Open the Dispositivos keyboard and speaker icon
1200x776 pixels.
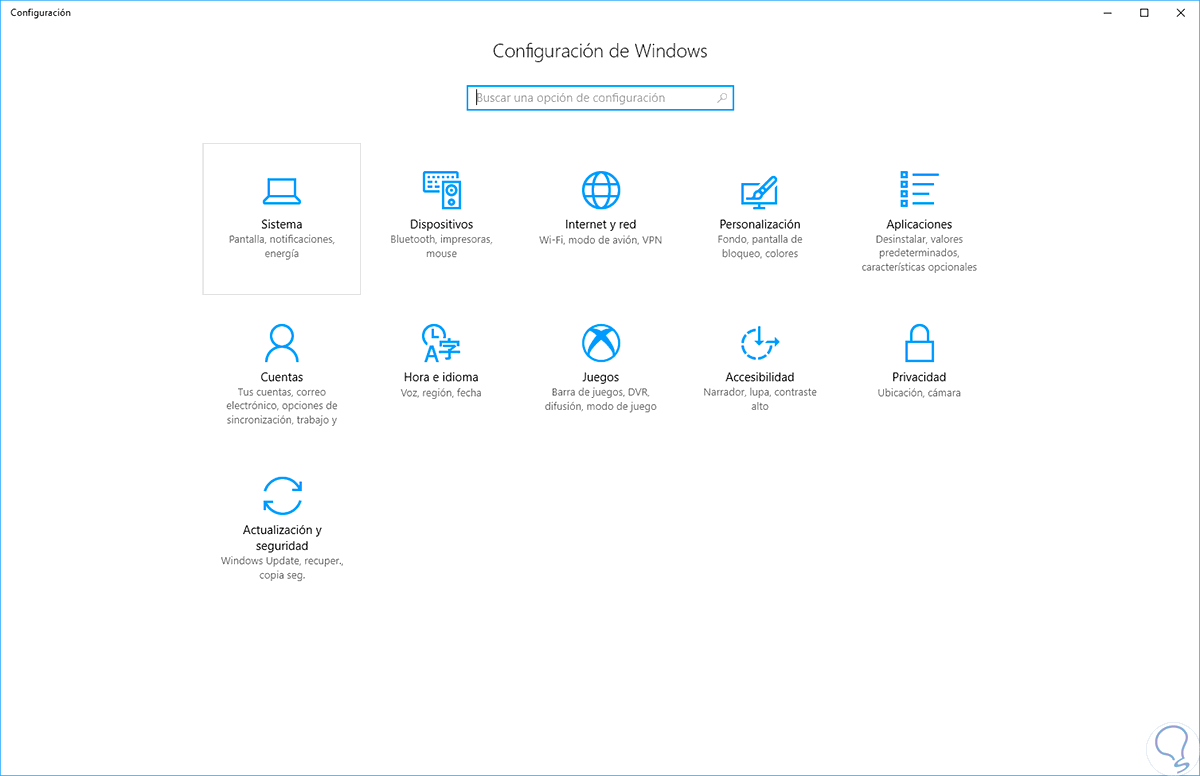coord(441,189)
